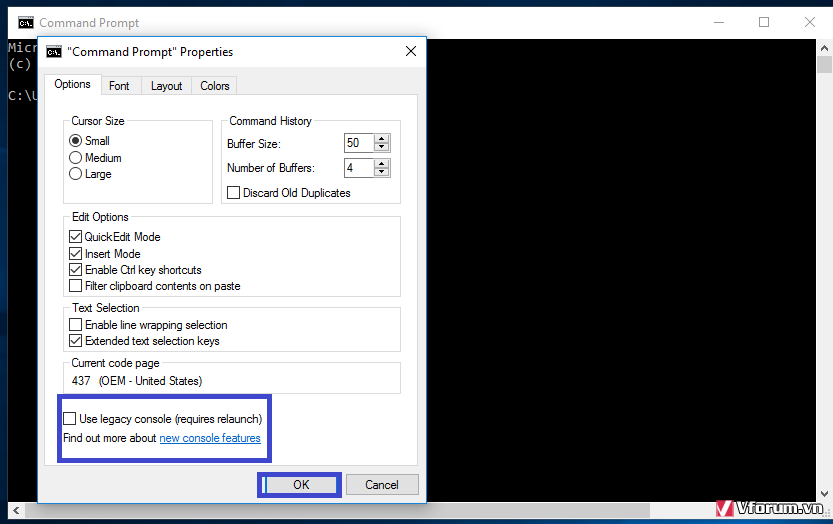This screenshot has height=524, width=833.
Task: Enable Discard Old Duplicates checkbox
Action: [x=233, y=192]
